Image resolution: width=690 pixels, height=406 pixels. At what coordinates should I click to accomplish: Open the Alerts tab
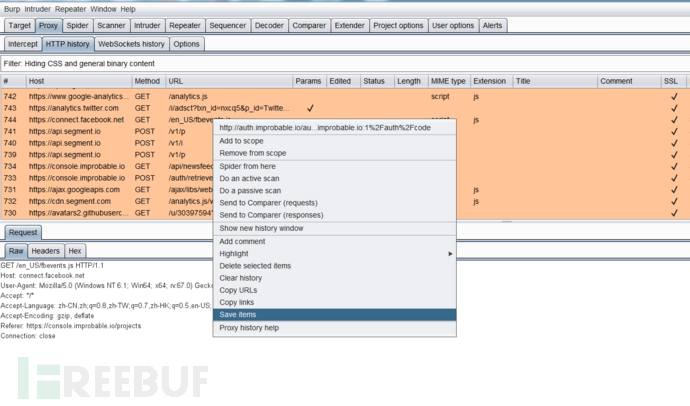coord(492,26)
